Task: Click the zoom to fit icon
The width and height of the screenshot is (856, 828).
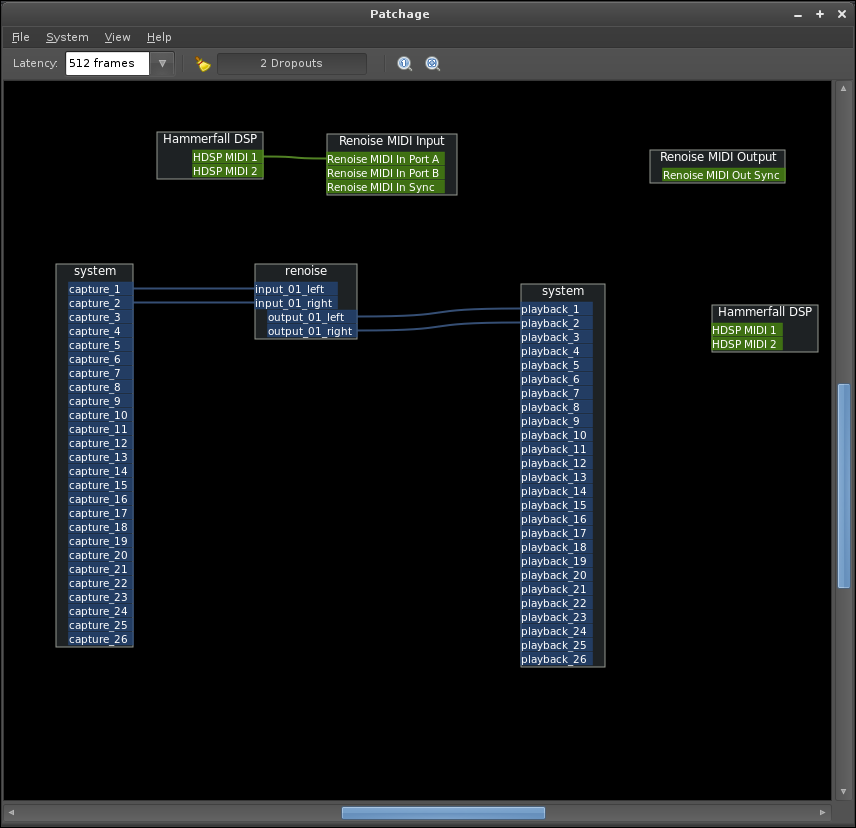Action: [433, 64]
